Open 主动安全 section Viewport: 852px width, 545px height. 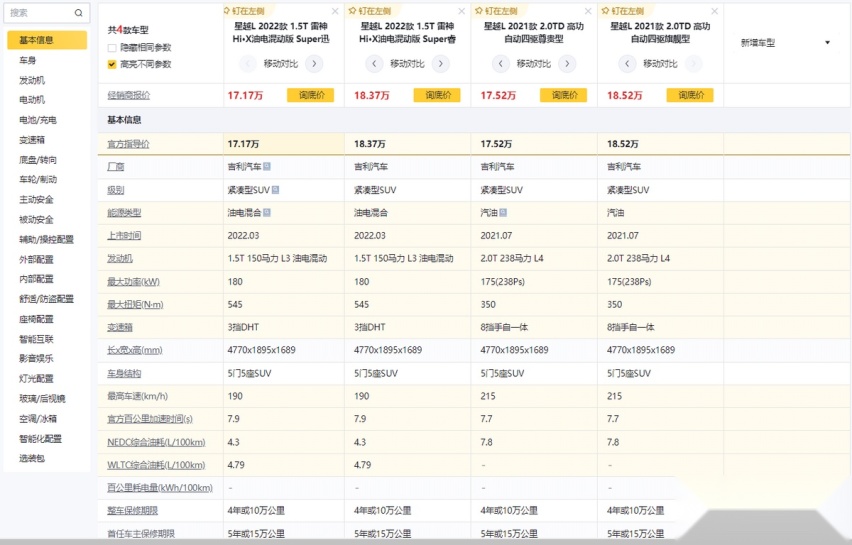pyautogui.click(x=36, y=199)
